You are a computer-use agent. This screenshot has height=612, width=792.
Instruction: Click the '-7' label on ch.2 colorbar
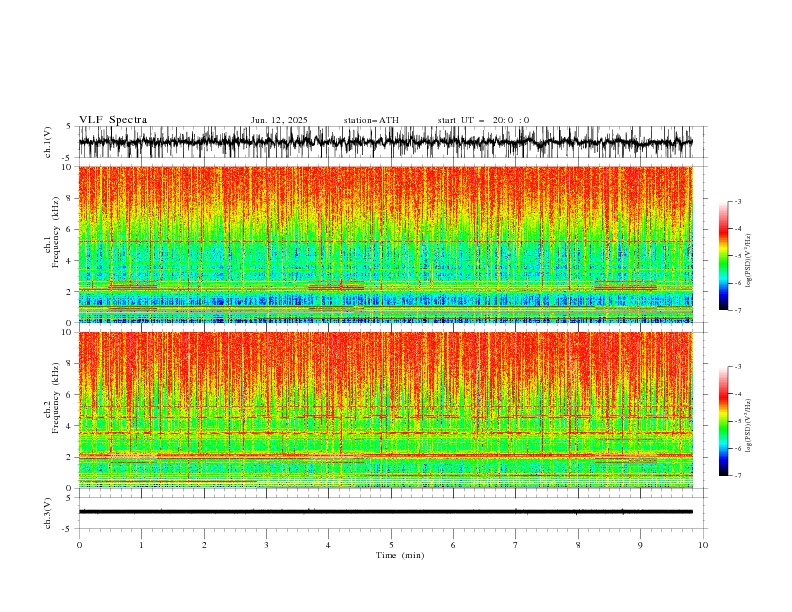(737, 475)
